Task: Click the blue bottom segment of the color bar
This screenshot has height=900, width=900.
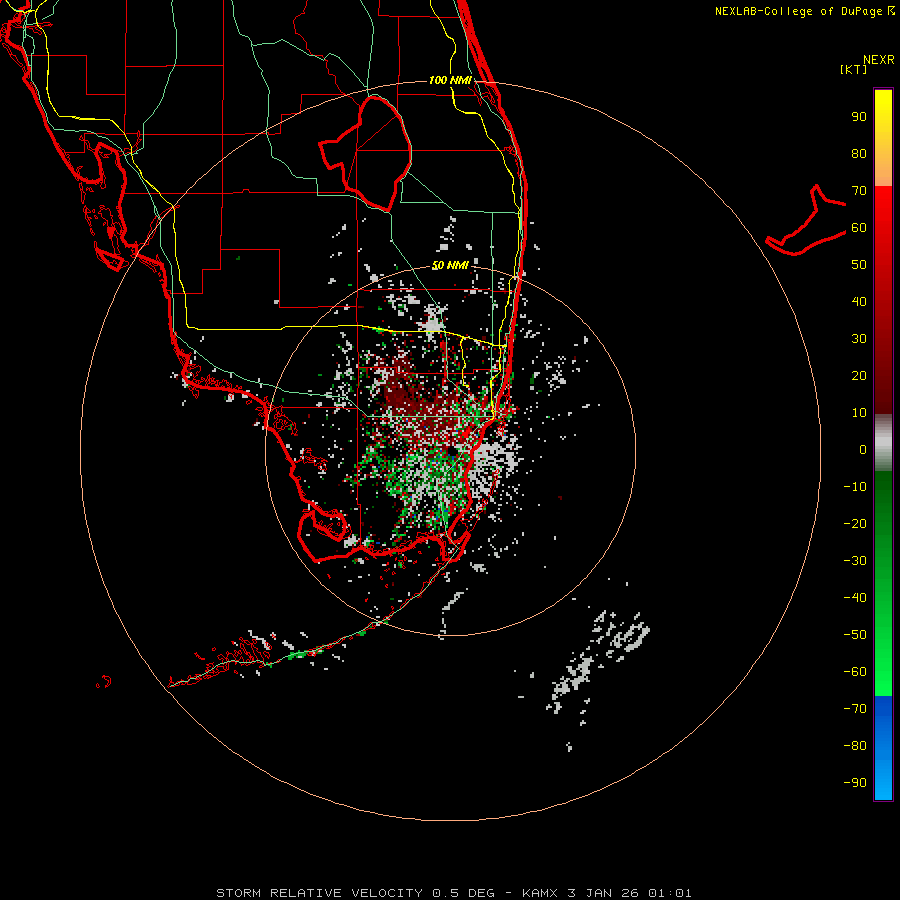Action: (883, 748)
